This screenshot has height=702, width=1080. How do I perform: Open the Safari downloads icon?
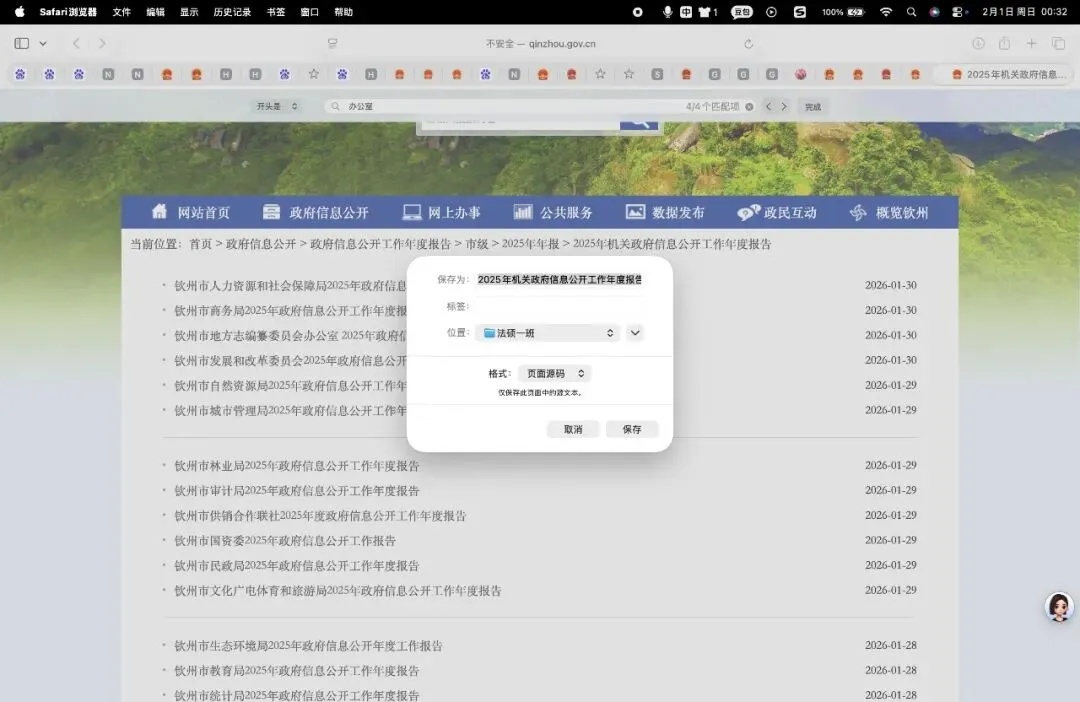pyautogui.click(x=978, y=43)
